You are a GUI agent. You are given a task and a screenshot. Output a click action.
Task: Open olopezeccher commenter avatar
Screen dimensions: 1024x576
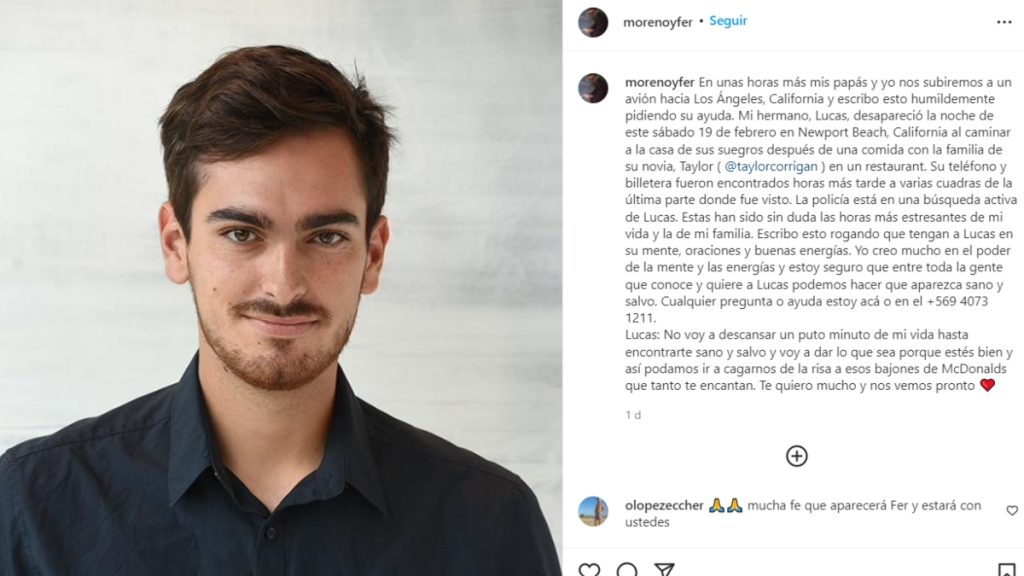click(593, 511)
